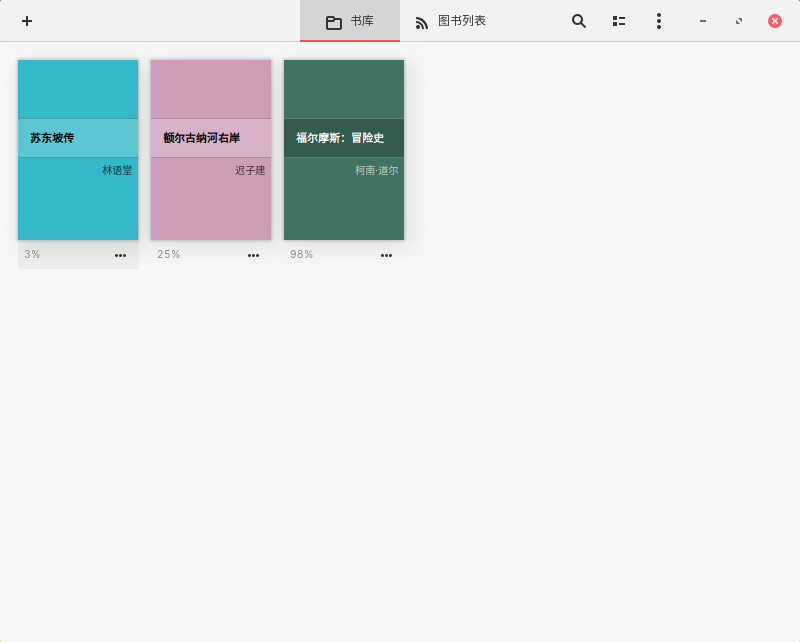The image size is (800, 642).
Task: Close the window with the red button
Action: tap(775, 21)
